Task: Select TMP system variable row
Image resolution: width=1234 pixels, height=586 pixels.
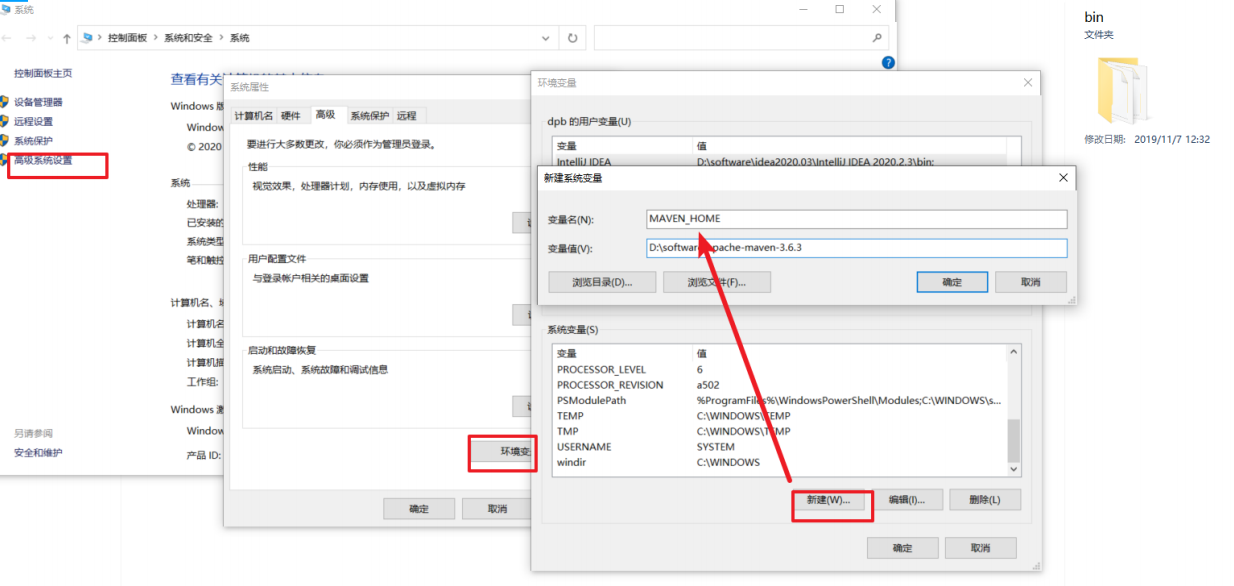Action: click(779, 431)
